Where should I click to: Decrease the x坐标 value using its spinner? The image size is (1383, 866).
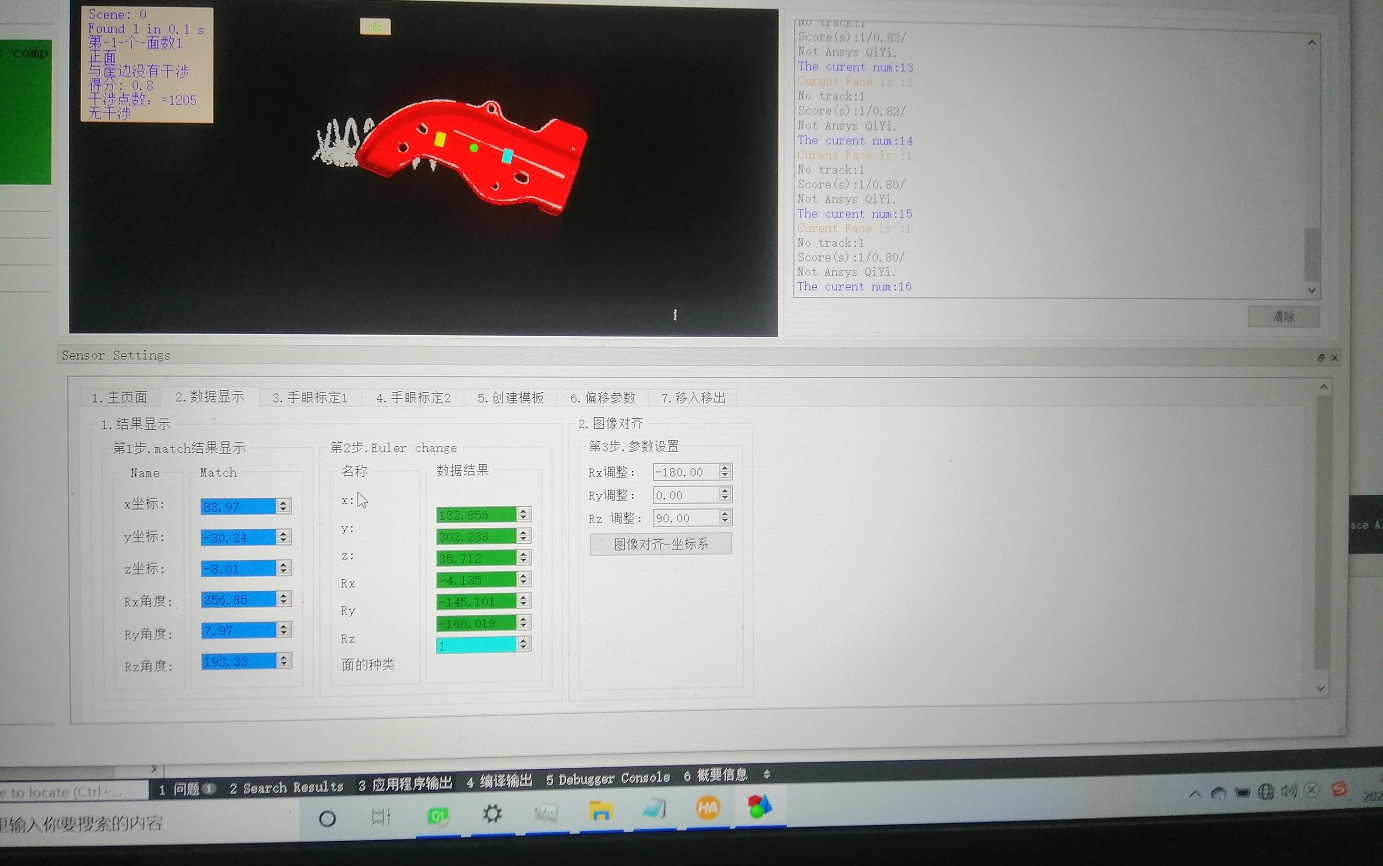pyautogui.click(x=283, y=510)
